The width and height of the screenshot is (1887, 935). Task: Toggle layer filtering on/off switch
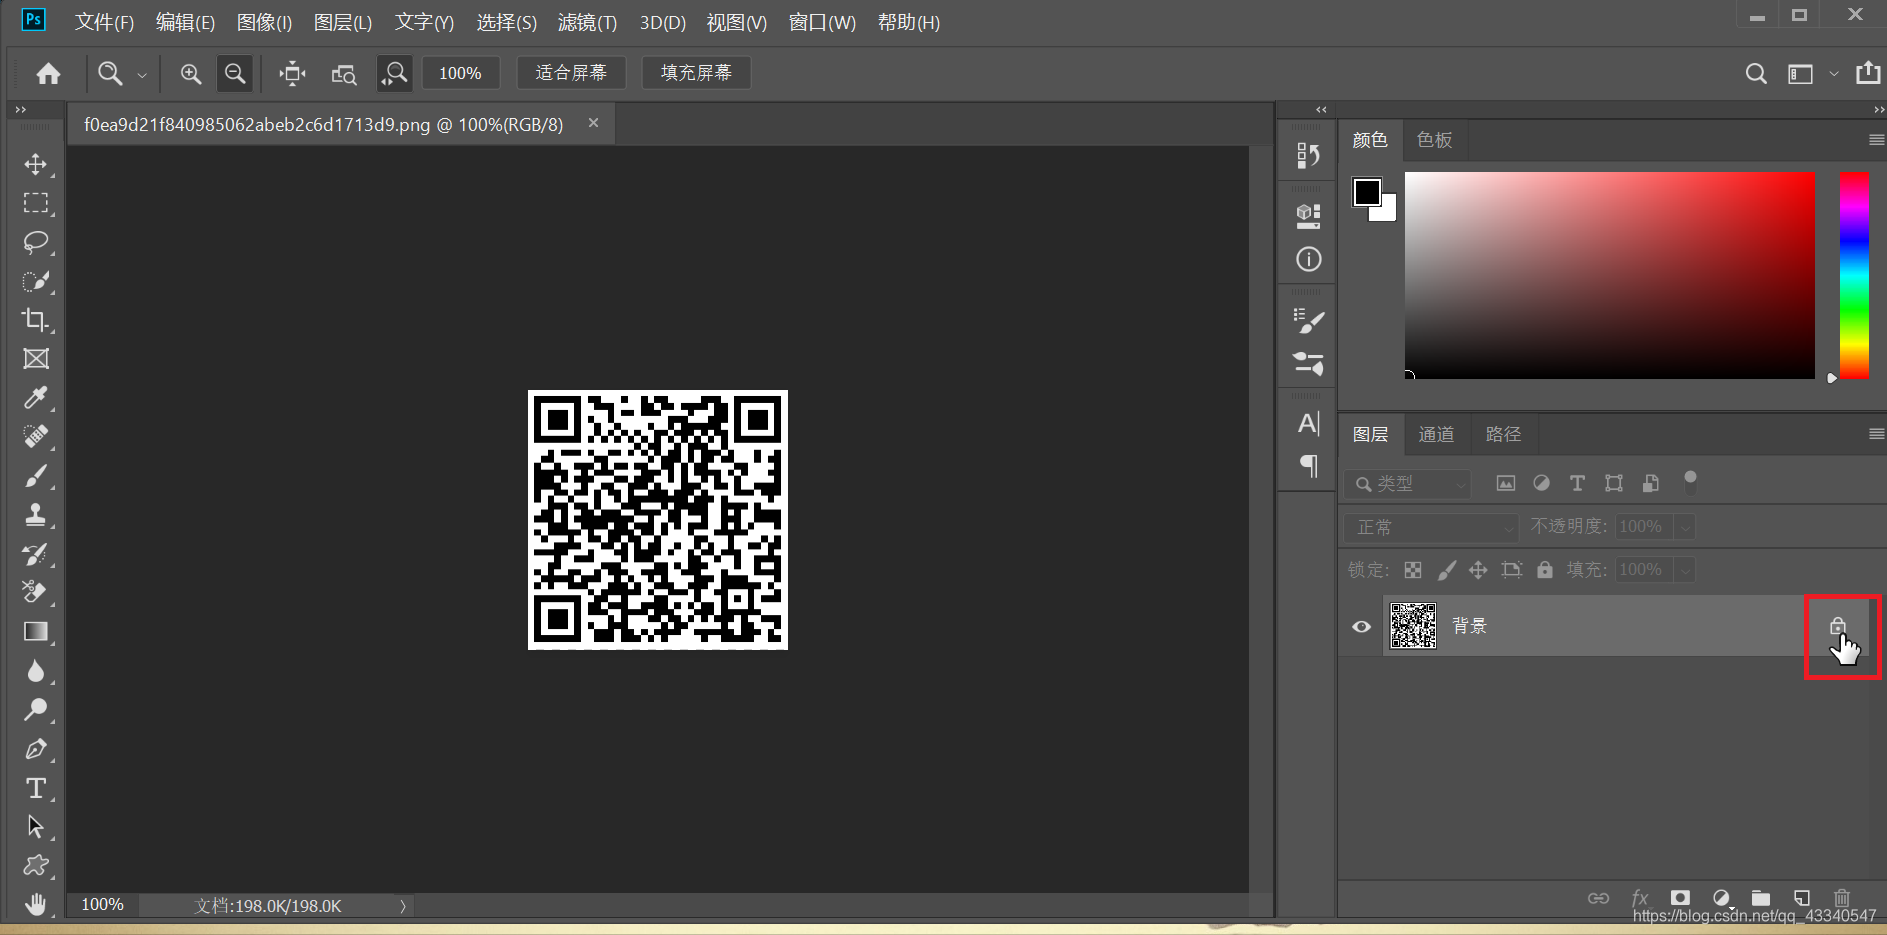point(1690,482)
